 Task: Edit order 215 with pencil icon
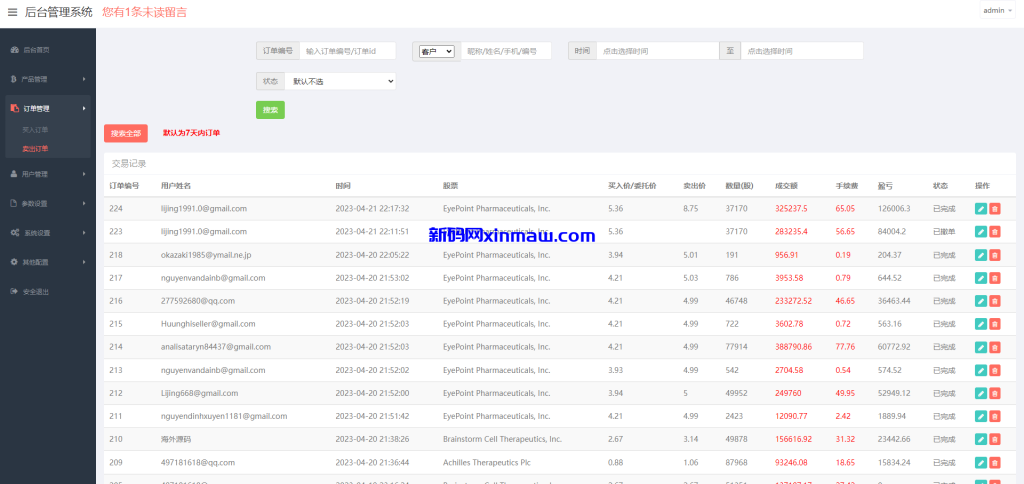click(980, 324)
